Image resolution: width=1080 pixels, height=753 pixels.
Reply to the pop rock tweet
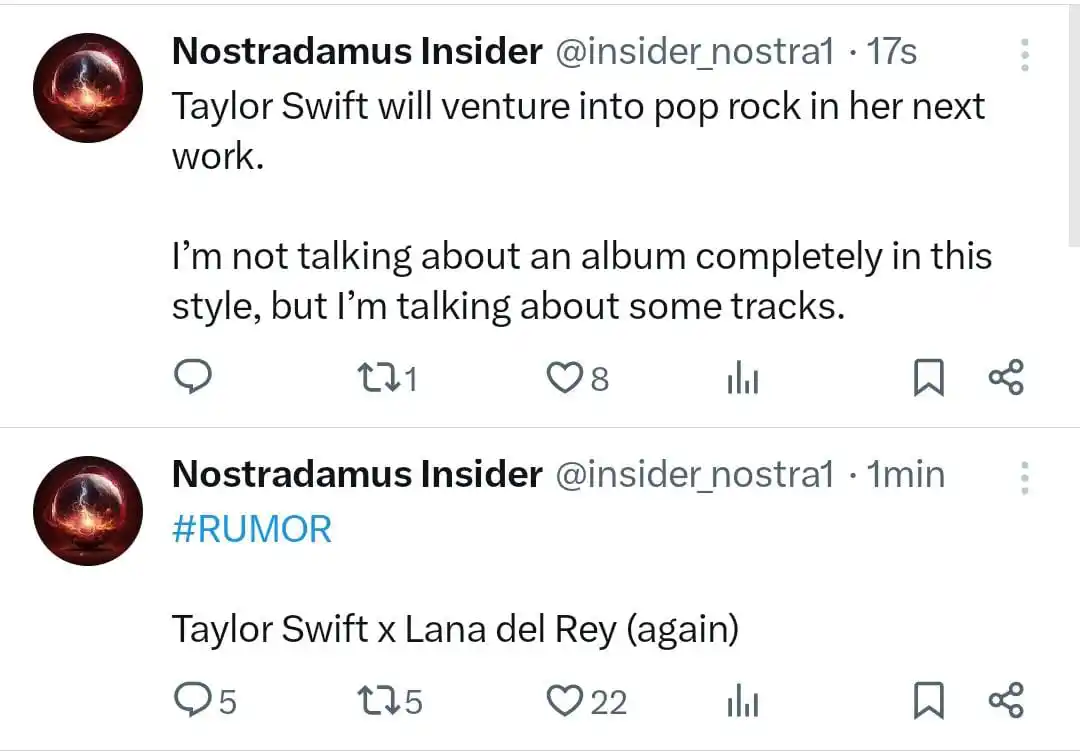tap(192, 377)
